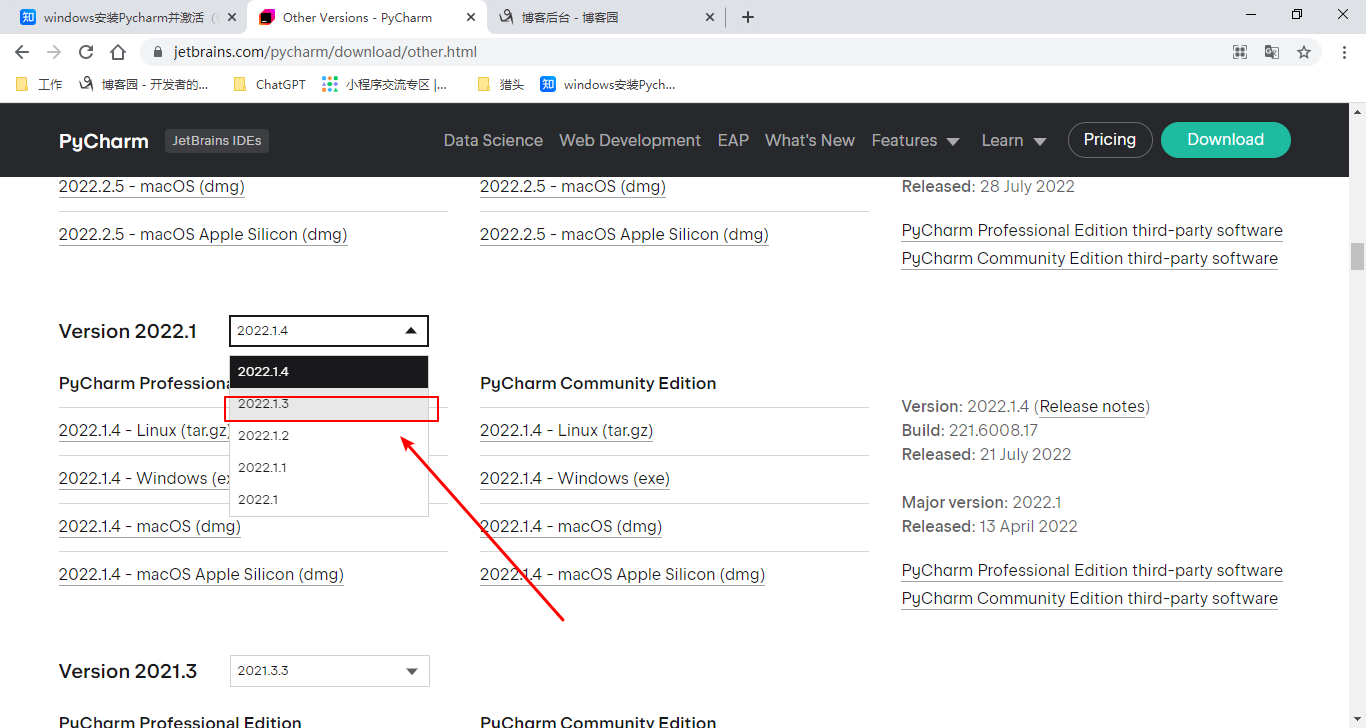Download Professional 2022.2.5 macOS (dmg)
1366x728 pixels.
(x=152, y=187)
